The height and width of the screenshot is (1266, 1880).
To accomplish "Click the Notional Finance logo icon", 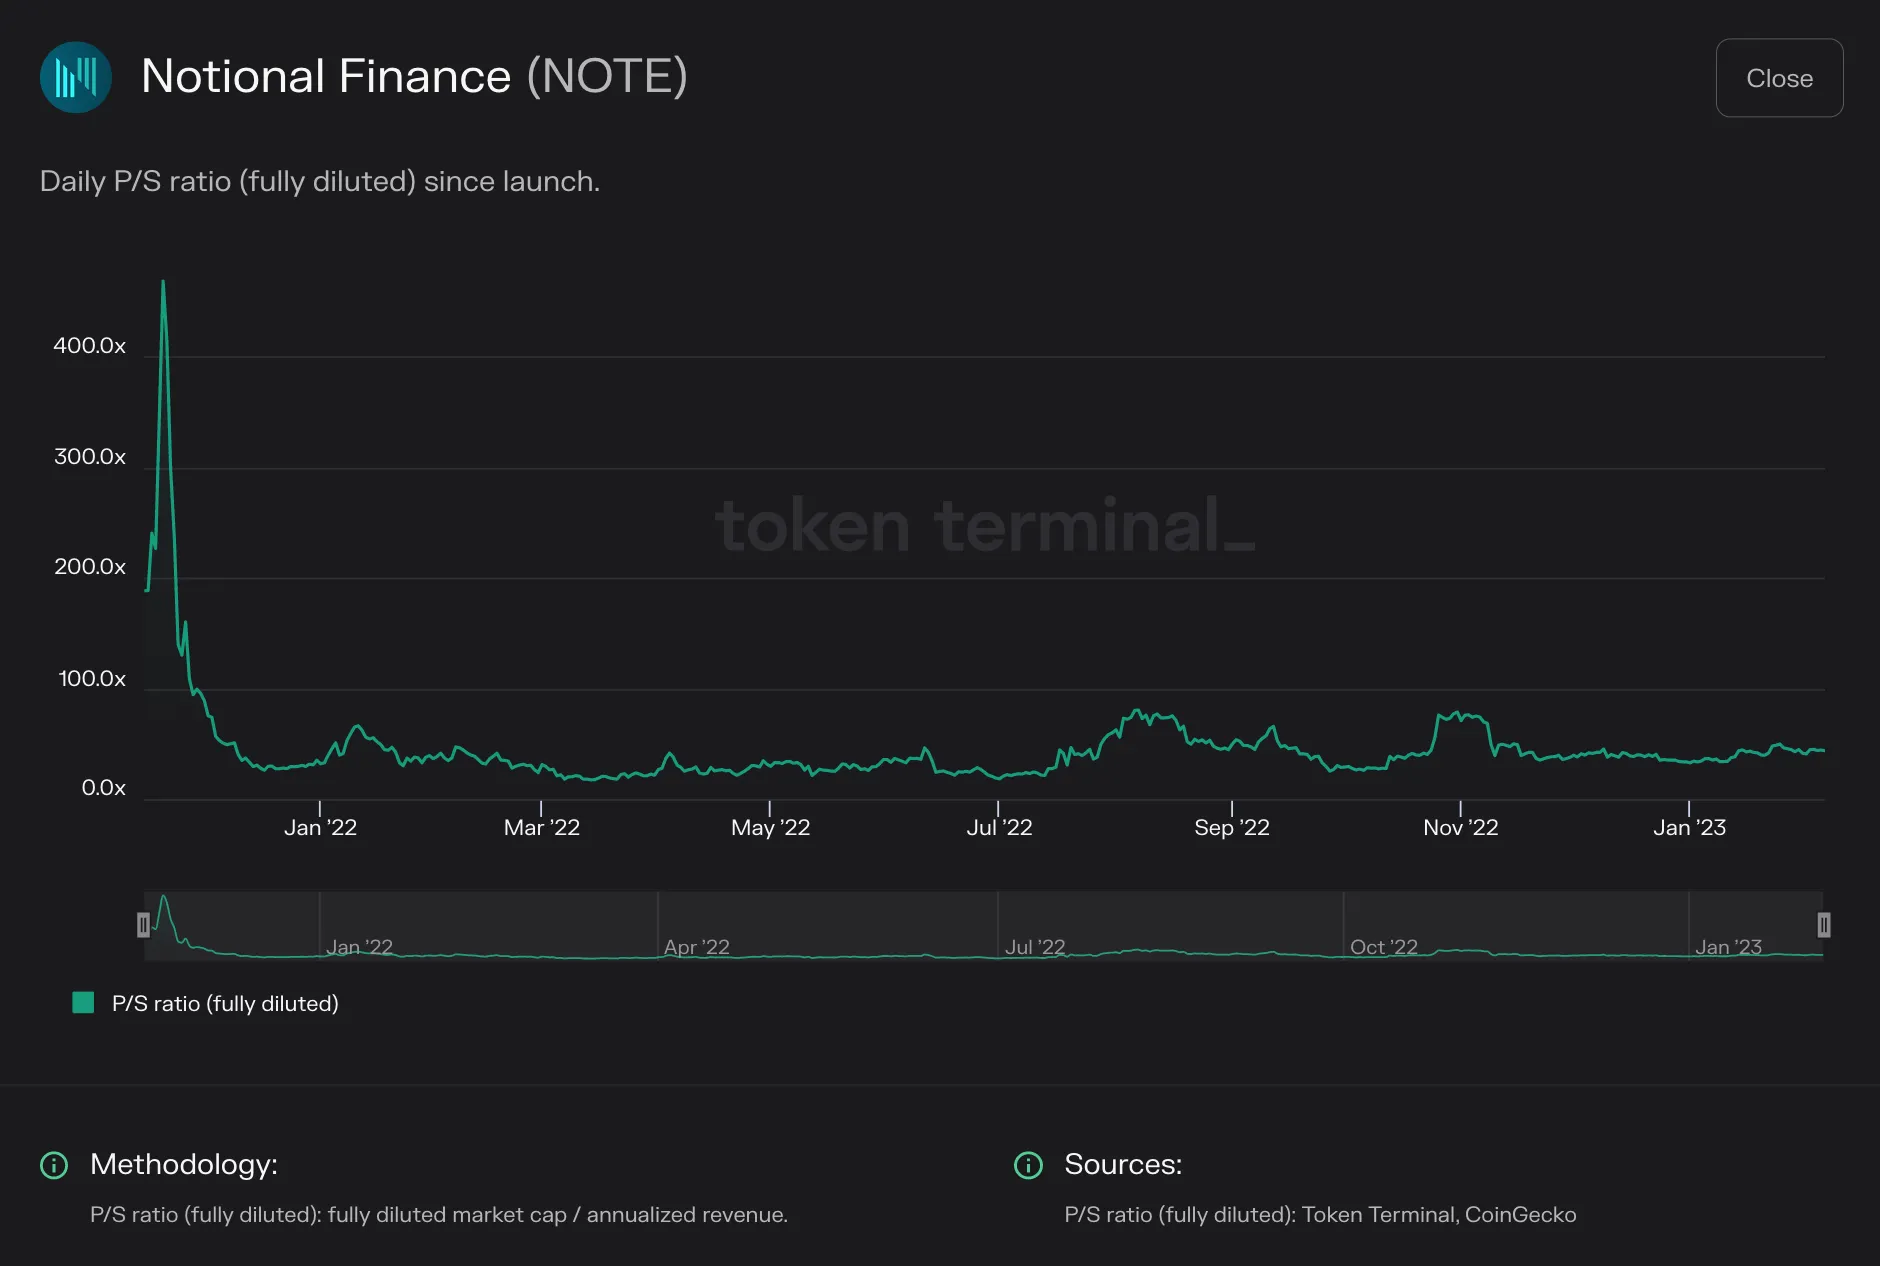I will [75, 77].
